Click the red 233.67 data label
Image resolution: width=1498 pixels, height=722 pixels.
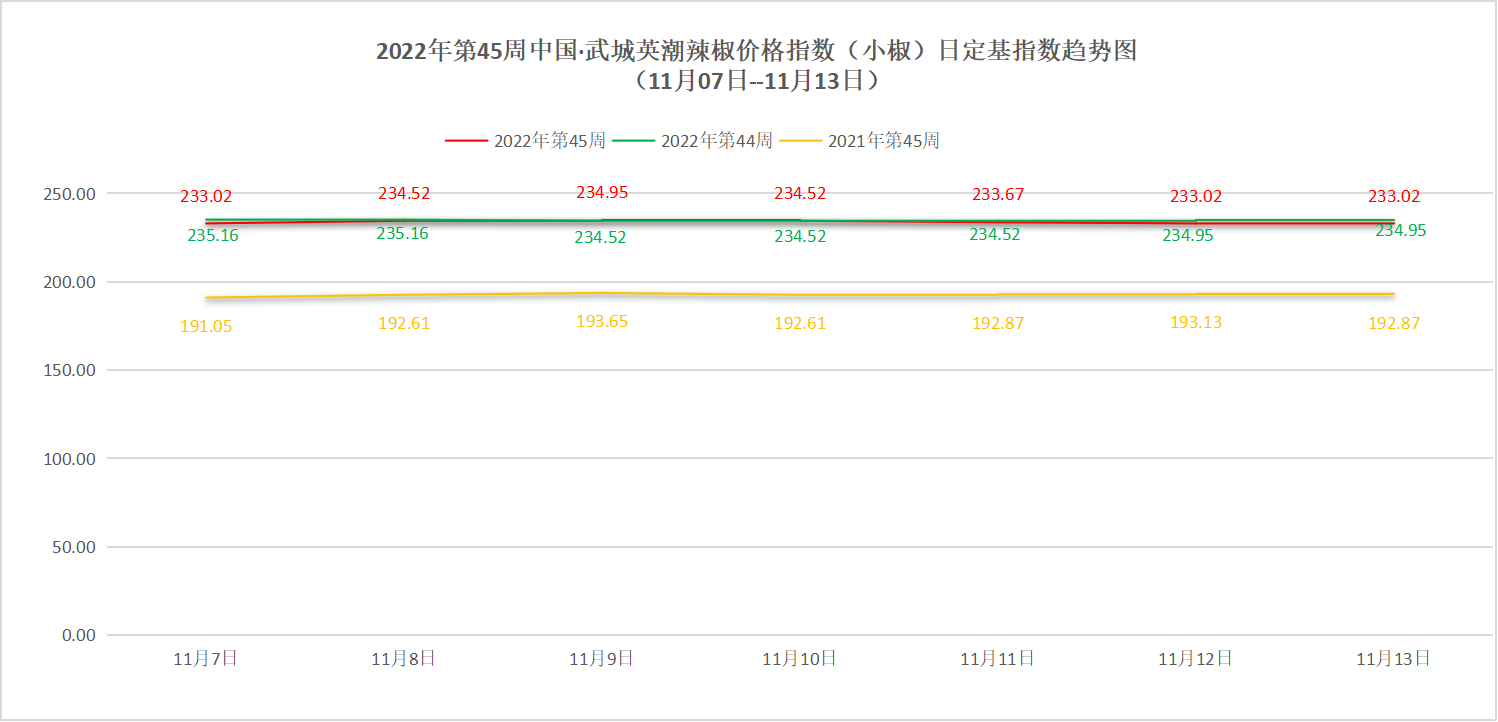998,194
